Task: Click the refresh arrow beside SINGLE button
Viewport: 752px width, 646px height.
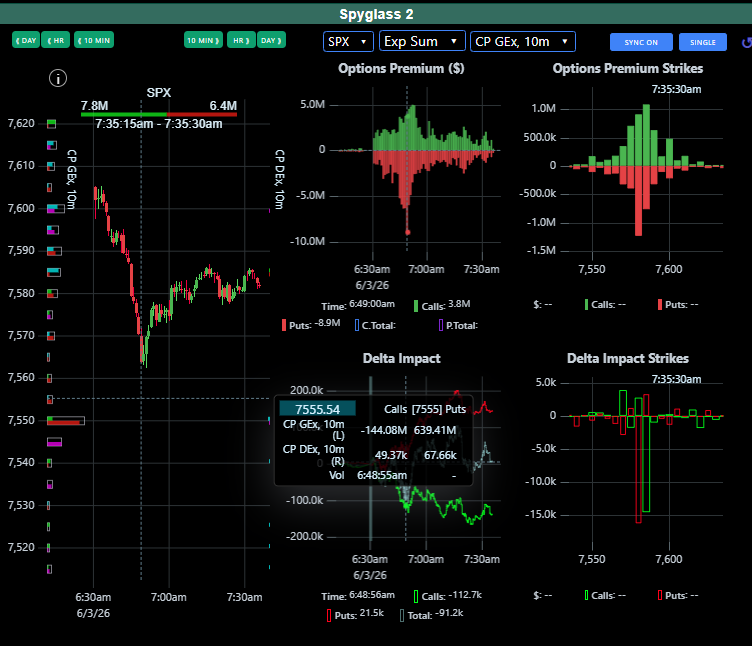Action: [746, 43]
